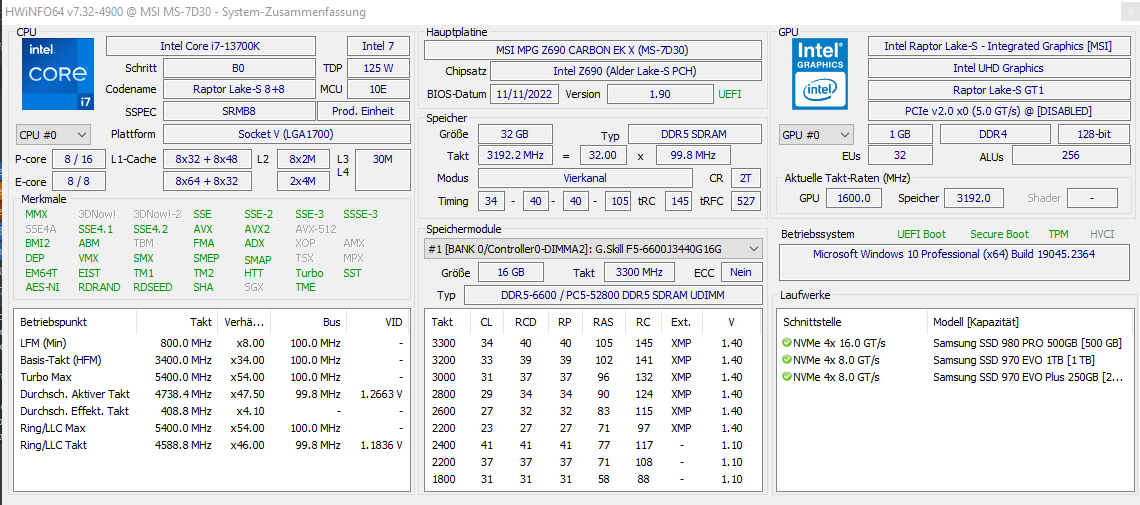Click the Windows 10 Professional OS field
Screen dimensions: 1140x505
[x=954, y=262]
